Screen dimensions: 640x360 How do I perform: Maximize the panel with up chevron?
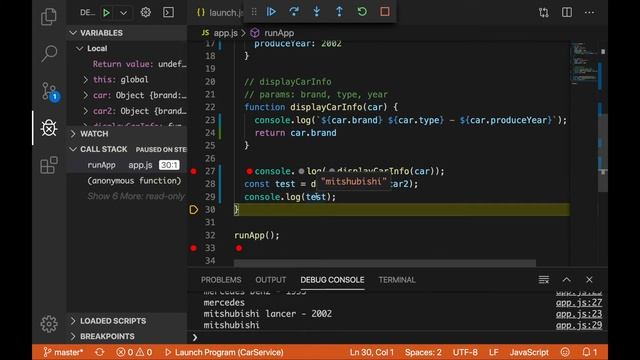[x=567, y=280]
